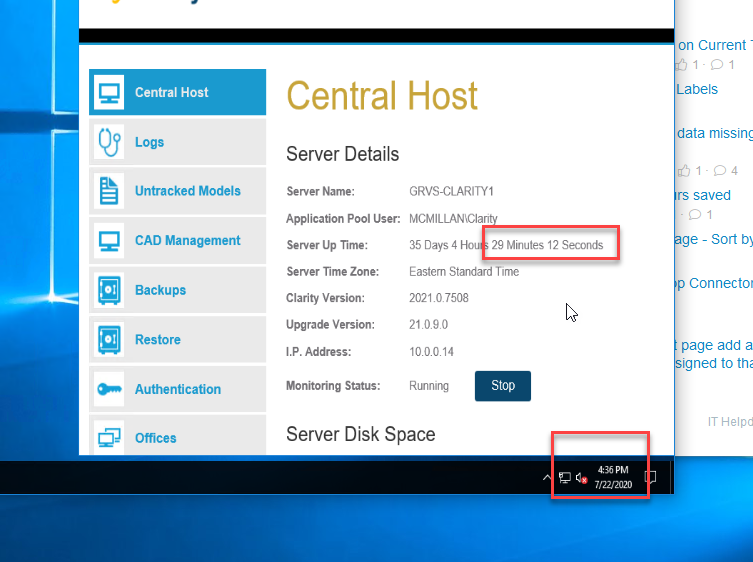Click the CAD Management monitor icon
The height and width of the screenshot is (562, 753).
pos(108,241)
